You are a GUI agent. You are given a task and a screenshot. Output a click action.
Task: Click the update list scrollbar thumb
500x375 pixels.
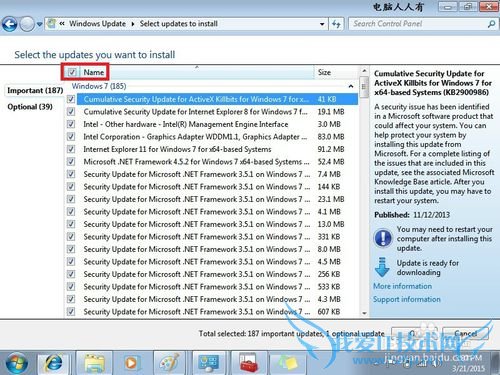[x=364, y=87]
